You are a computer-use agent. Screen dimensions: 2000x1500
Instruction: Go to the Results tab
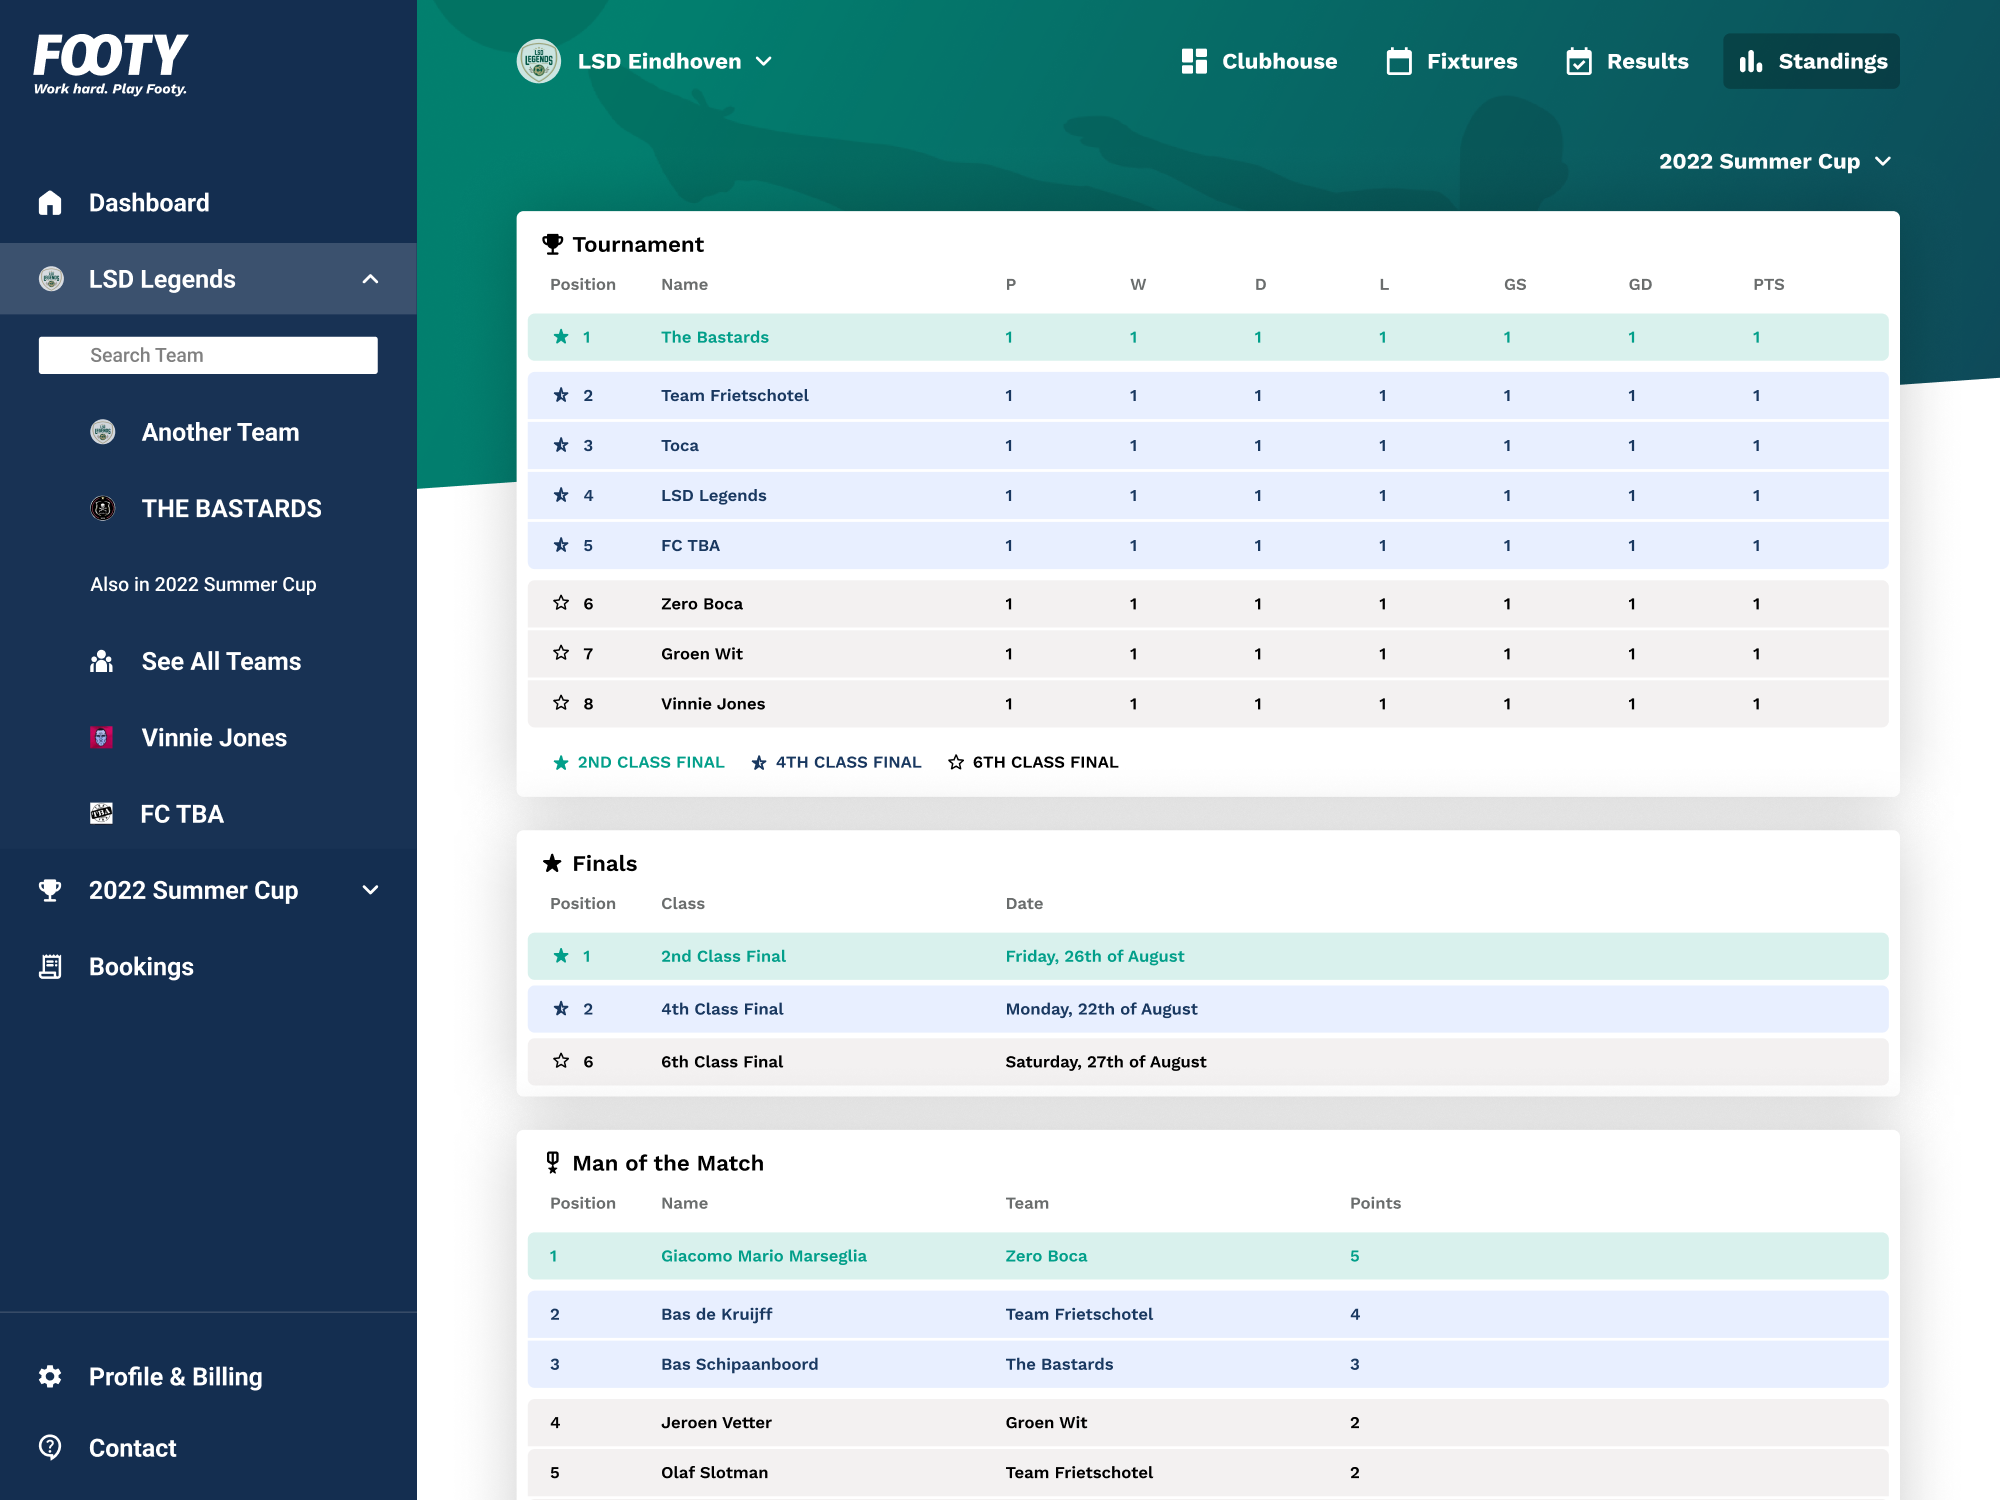point(1627,61)
